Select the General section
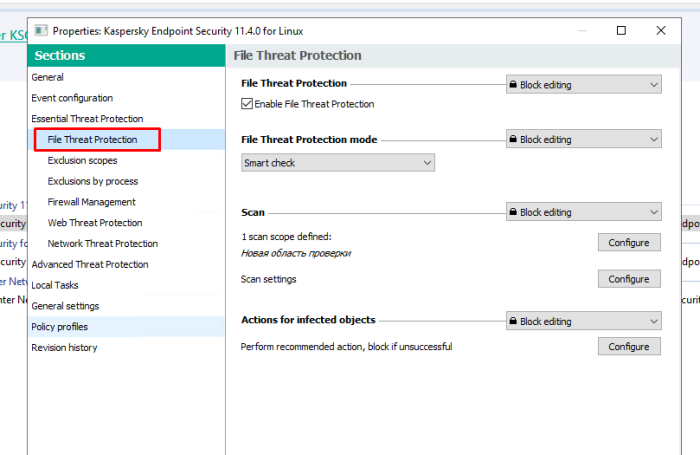 pos(47,77)
